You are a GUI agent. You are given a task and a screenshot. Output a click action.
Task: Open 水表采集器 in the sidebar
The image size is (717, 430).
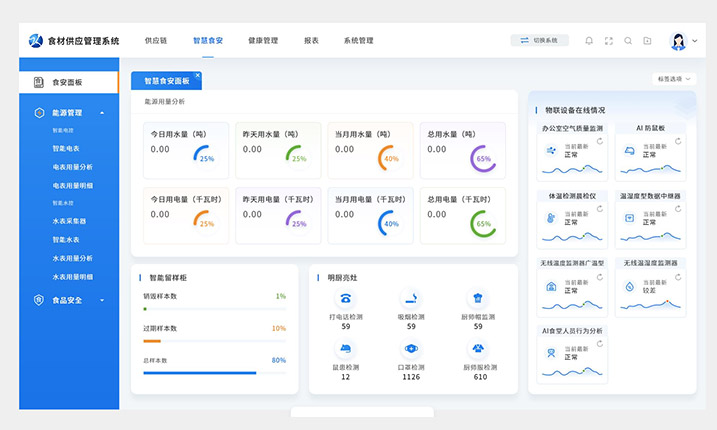[69, 221]
